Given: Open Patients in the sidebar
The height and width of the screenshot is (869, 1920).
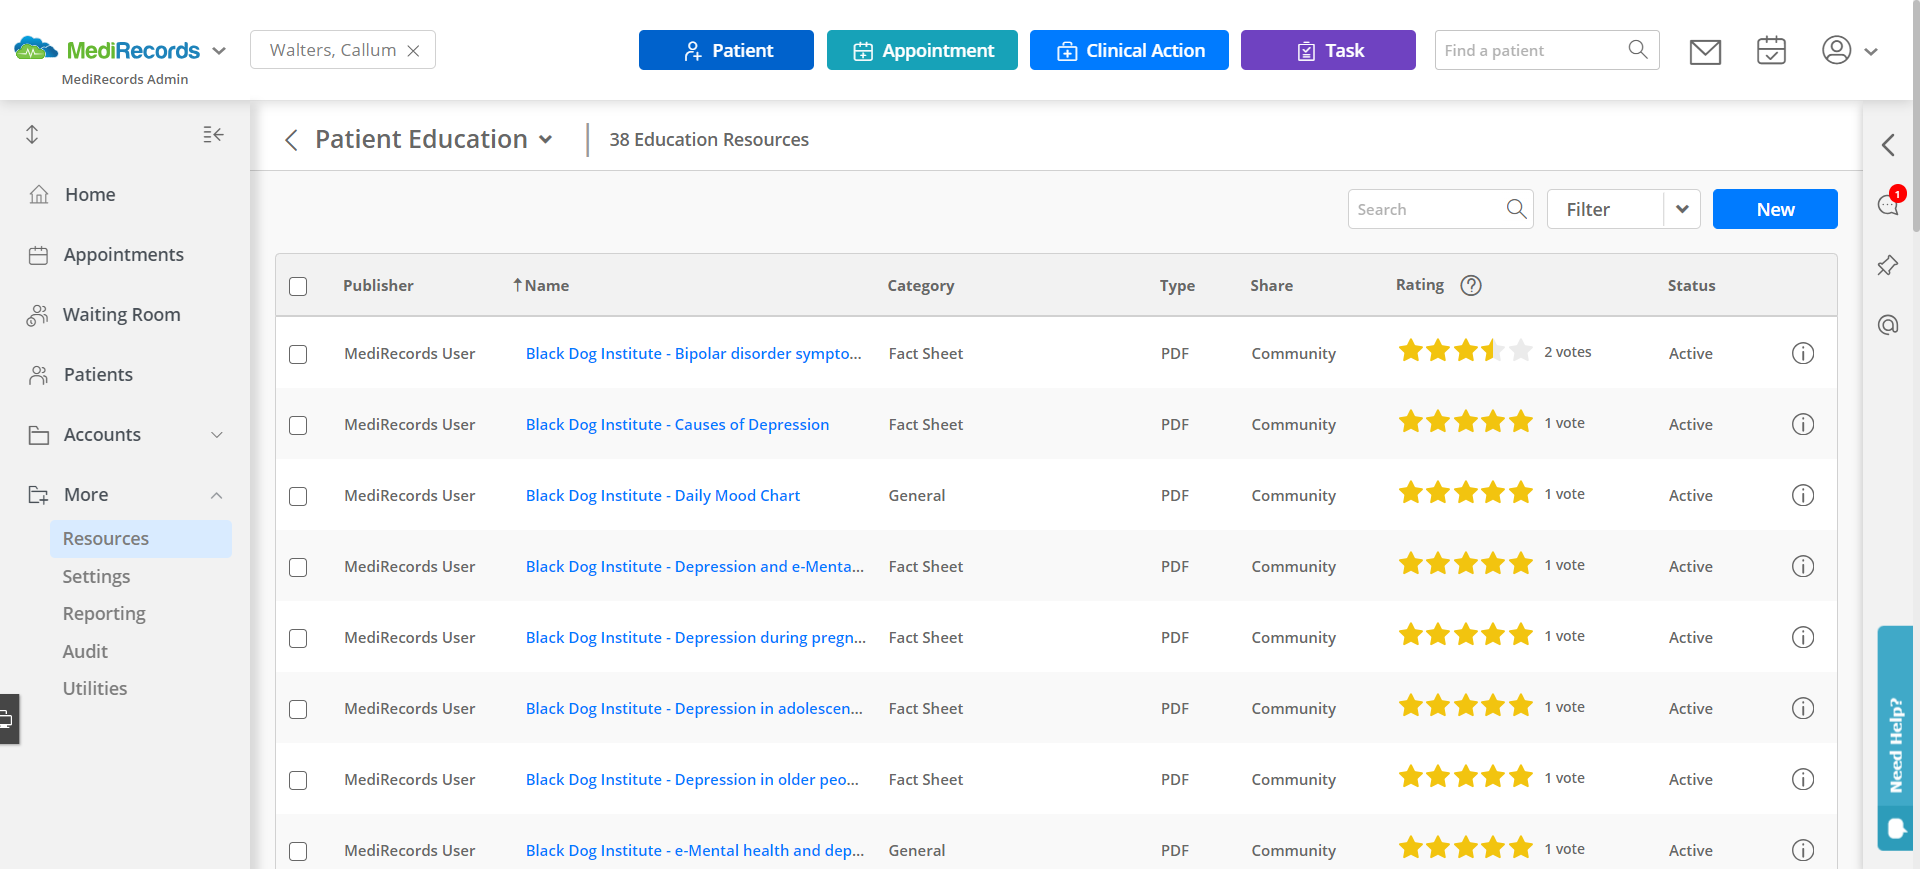Looking at the screenshot, I should [x=98, y=374].
